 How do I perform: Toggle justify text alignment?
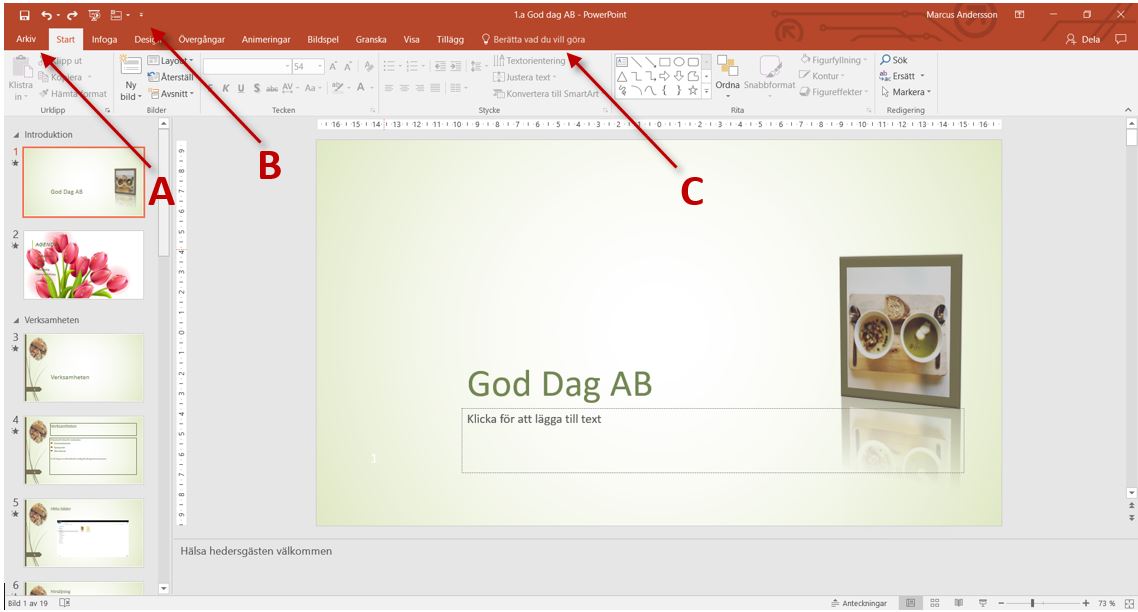point(435,88)
